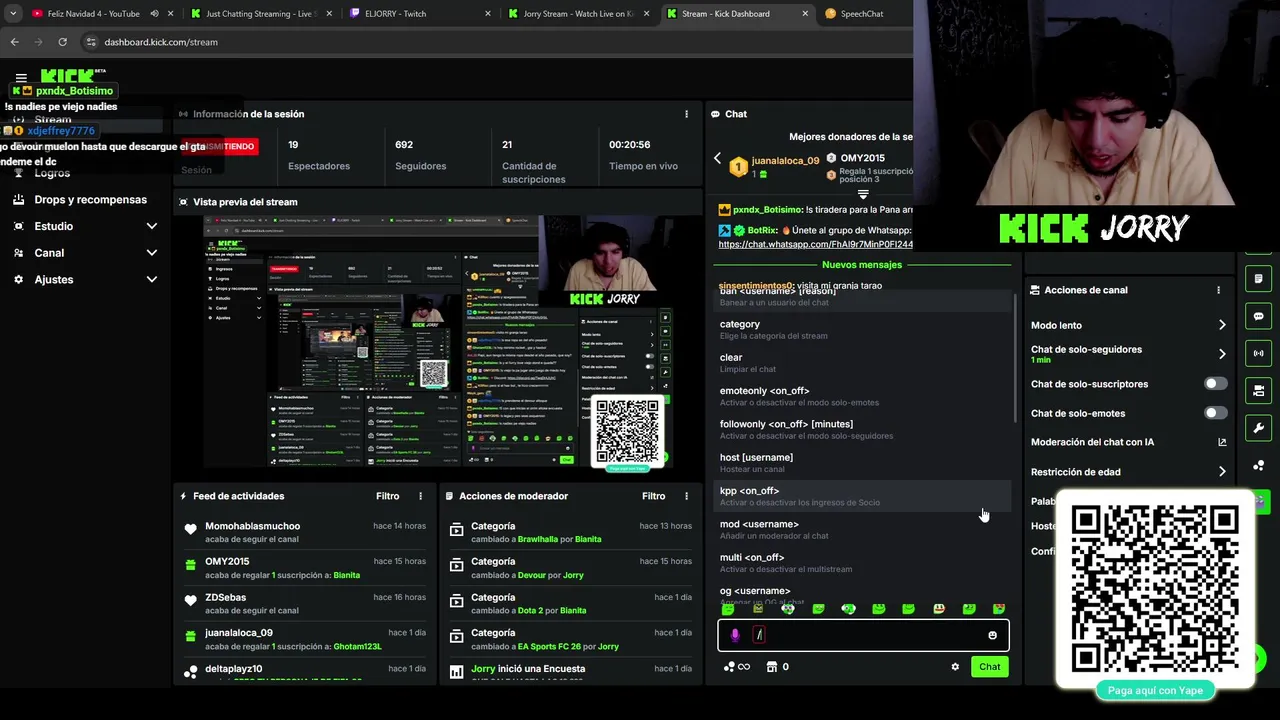This screenshot has width=1280, height=720.
Task: Open Acciones de moderador three-dot menu
Action: pos(686,496)
